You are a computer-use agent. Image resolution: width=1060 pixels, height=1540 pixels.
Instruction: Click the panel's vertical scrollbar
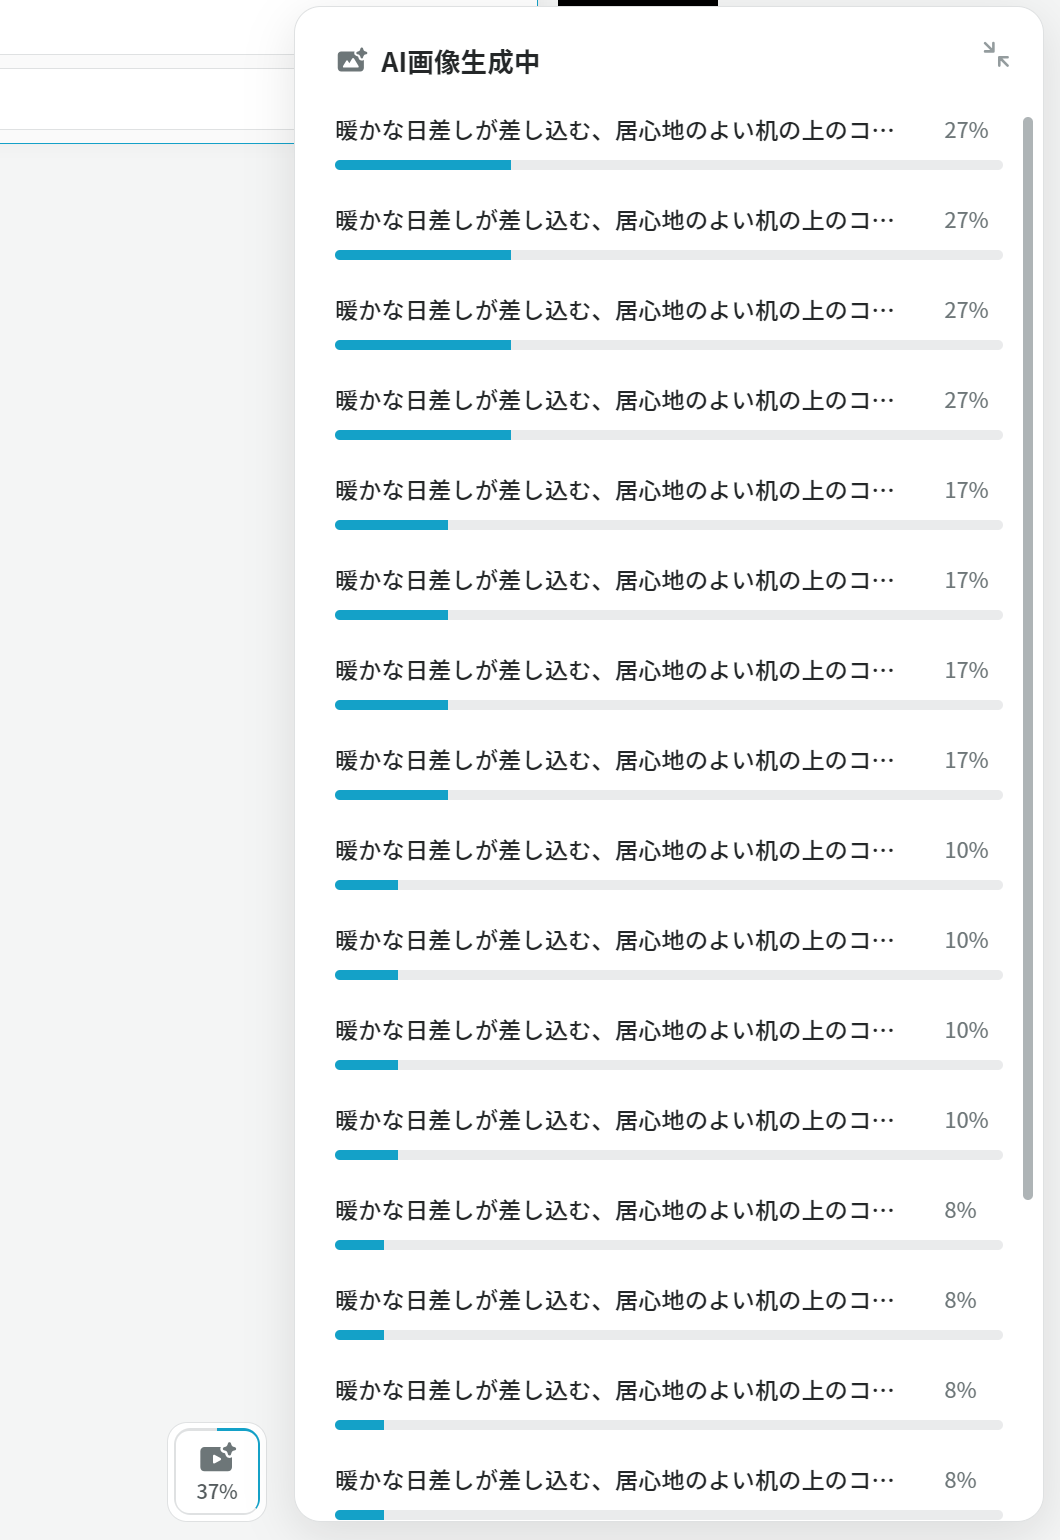1027,658
